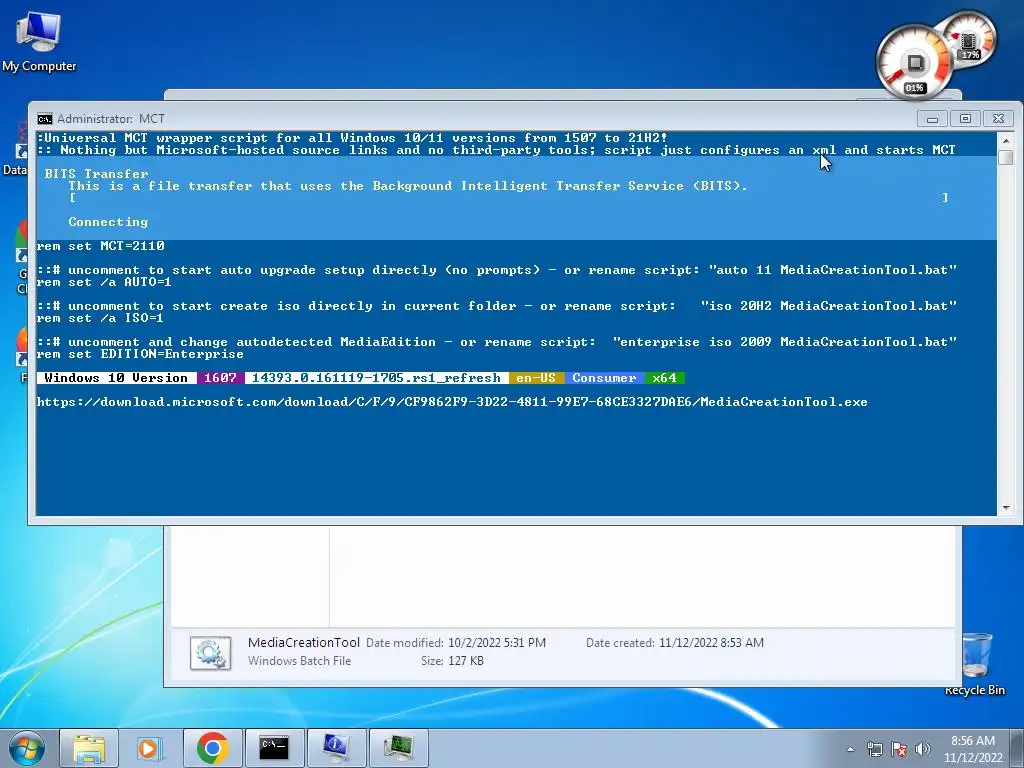Click the Consumer edition badge
Screen dimensions: 1024x768
point(604,378)
